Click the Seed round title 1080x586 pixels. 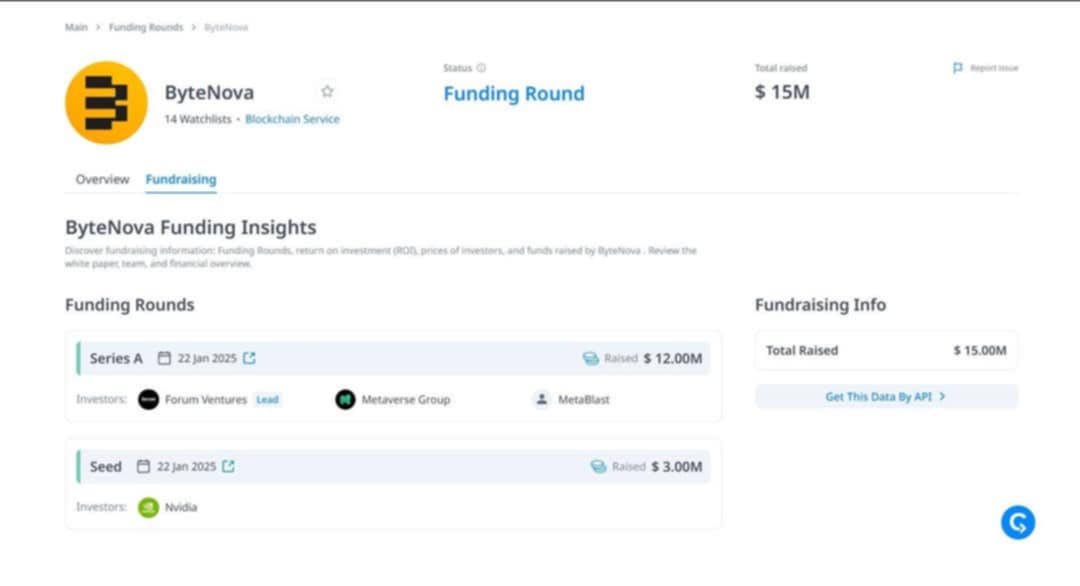pos(105,466)
